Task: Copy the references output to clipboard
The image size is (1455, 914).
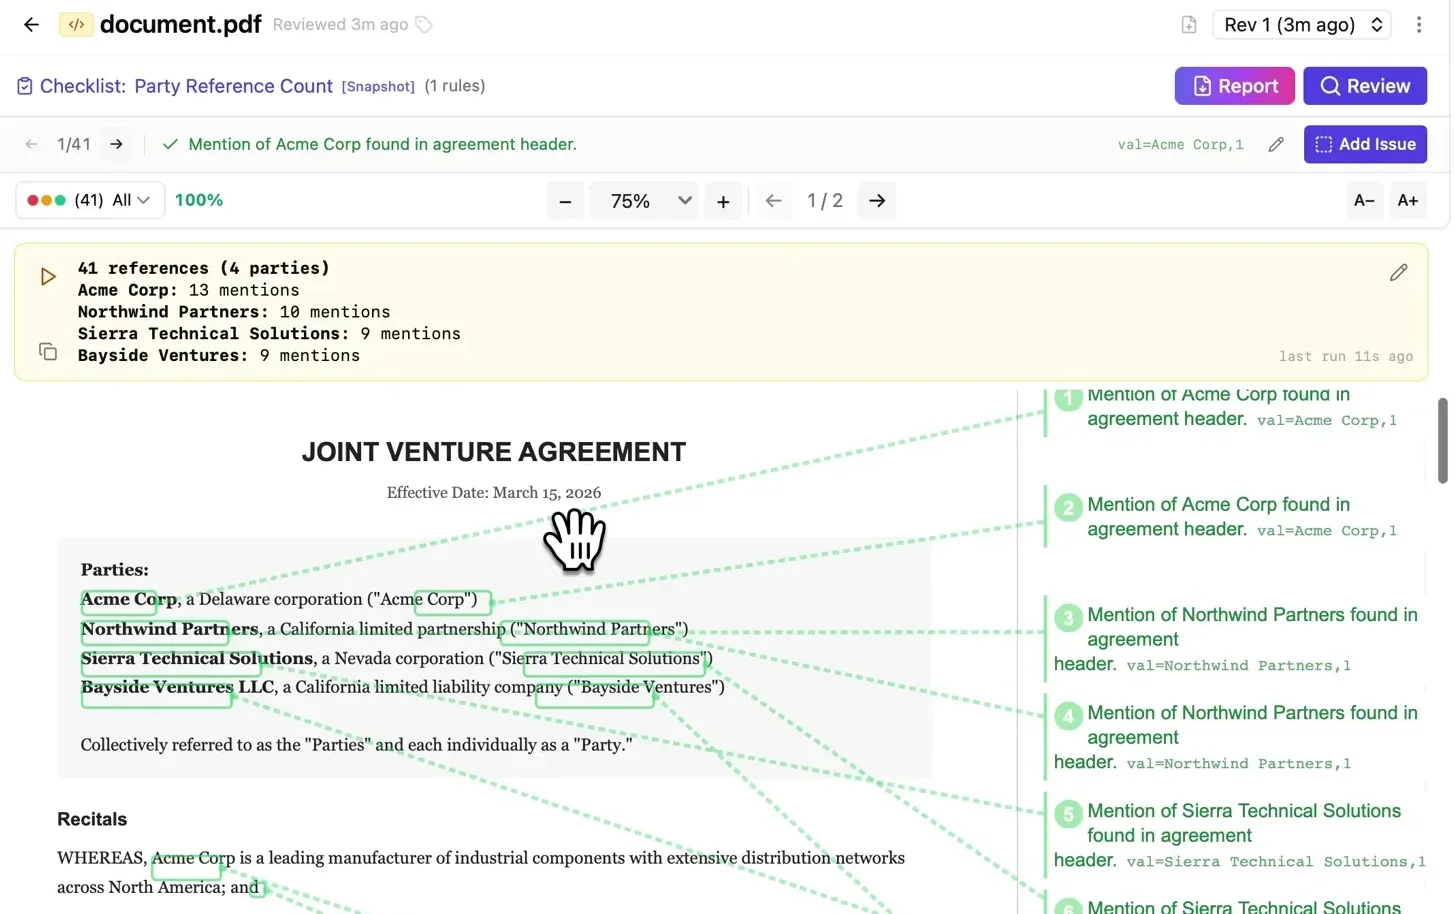Action: point(47,351)
